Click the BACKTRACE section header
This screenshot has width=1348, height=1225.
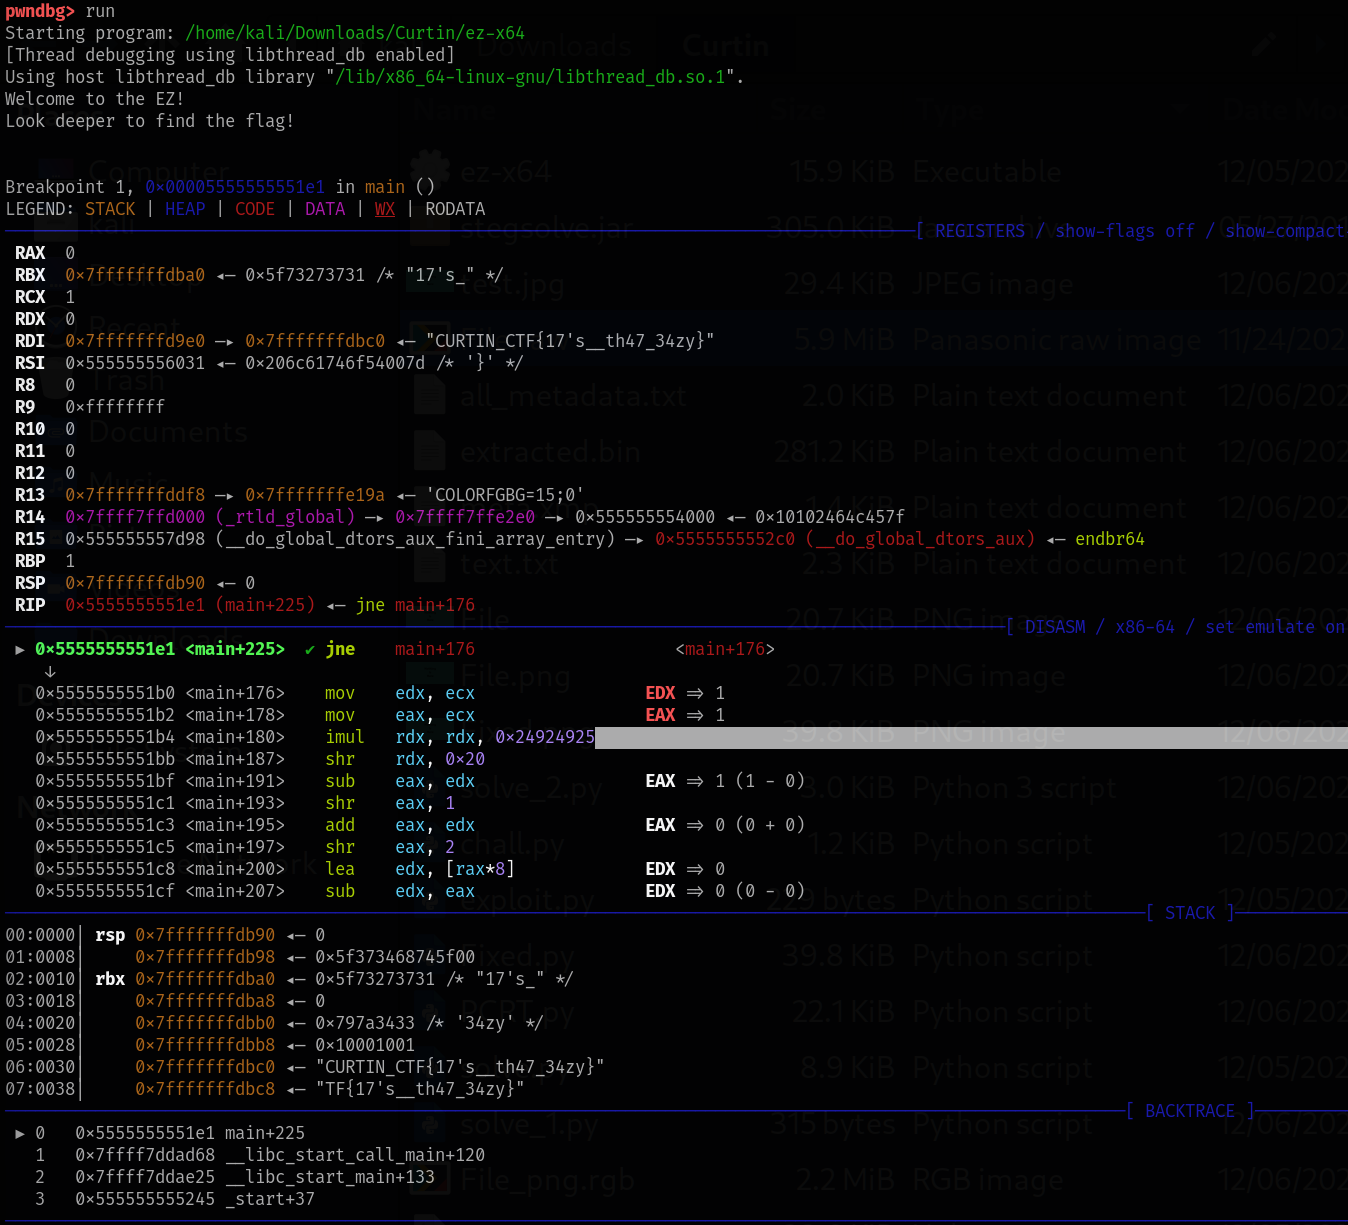pos(1190,1111)
